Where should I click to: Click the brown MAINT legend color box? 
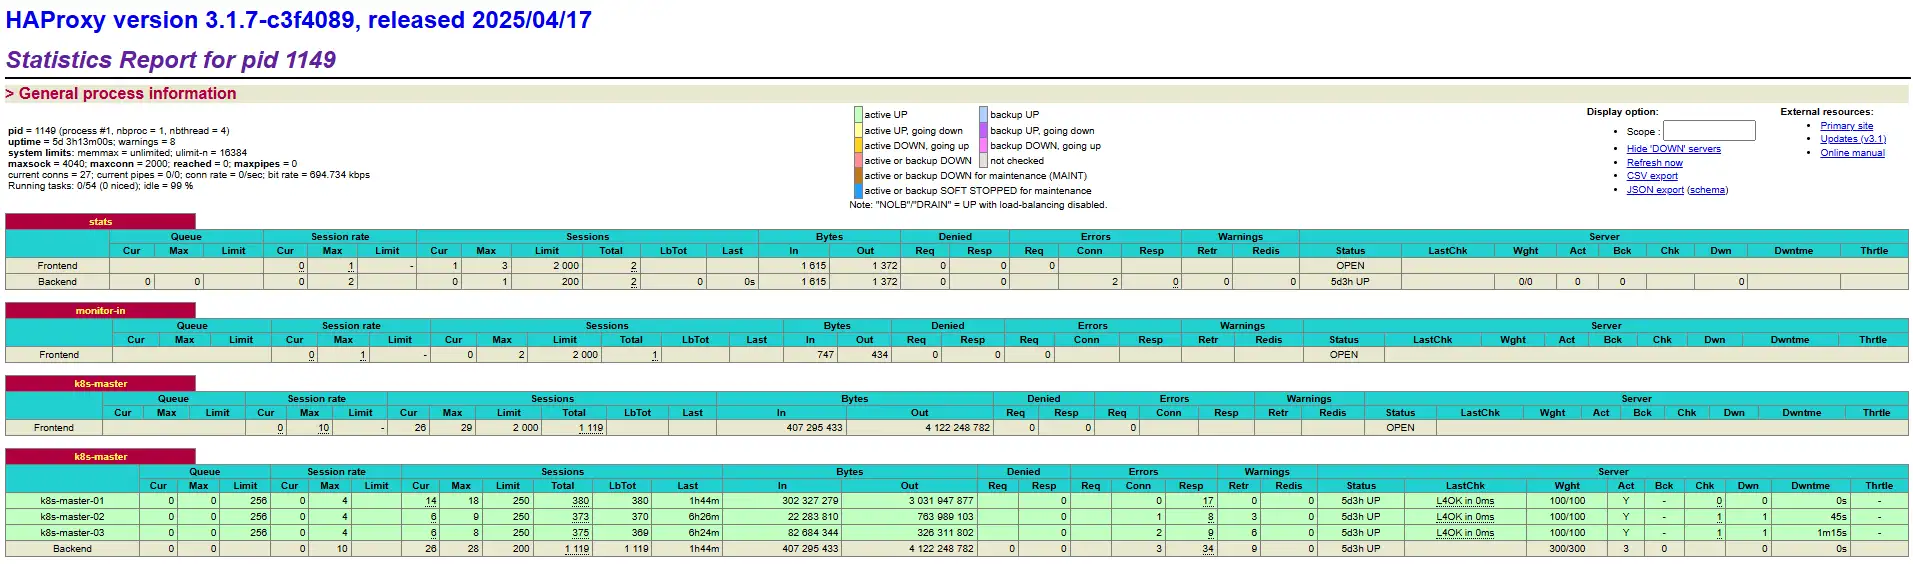point(858,176)
